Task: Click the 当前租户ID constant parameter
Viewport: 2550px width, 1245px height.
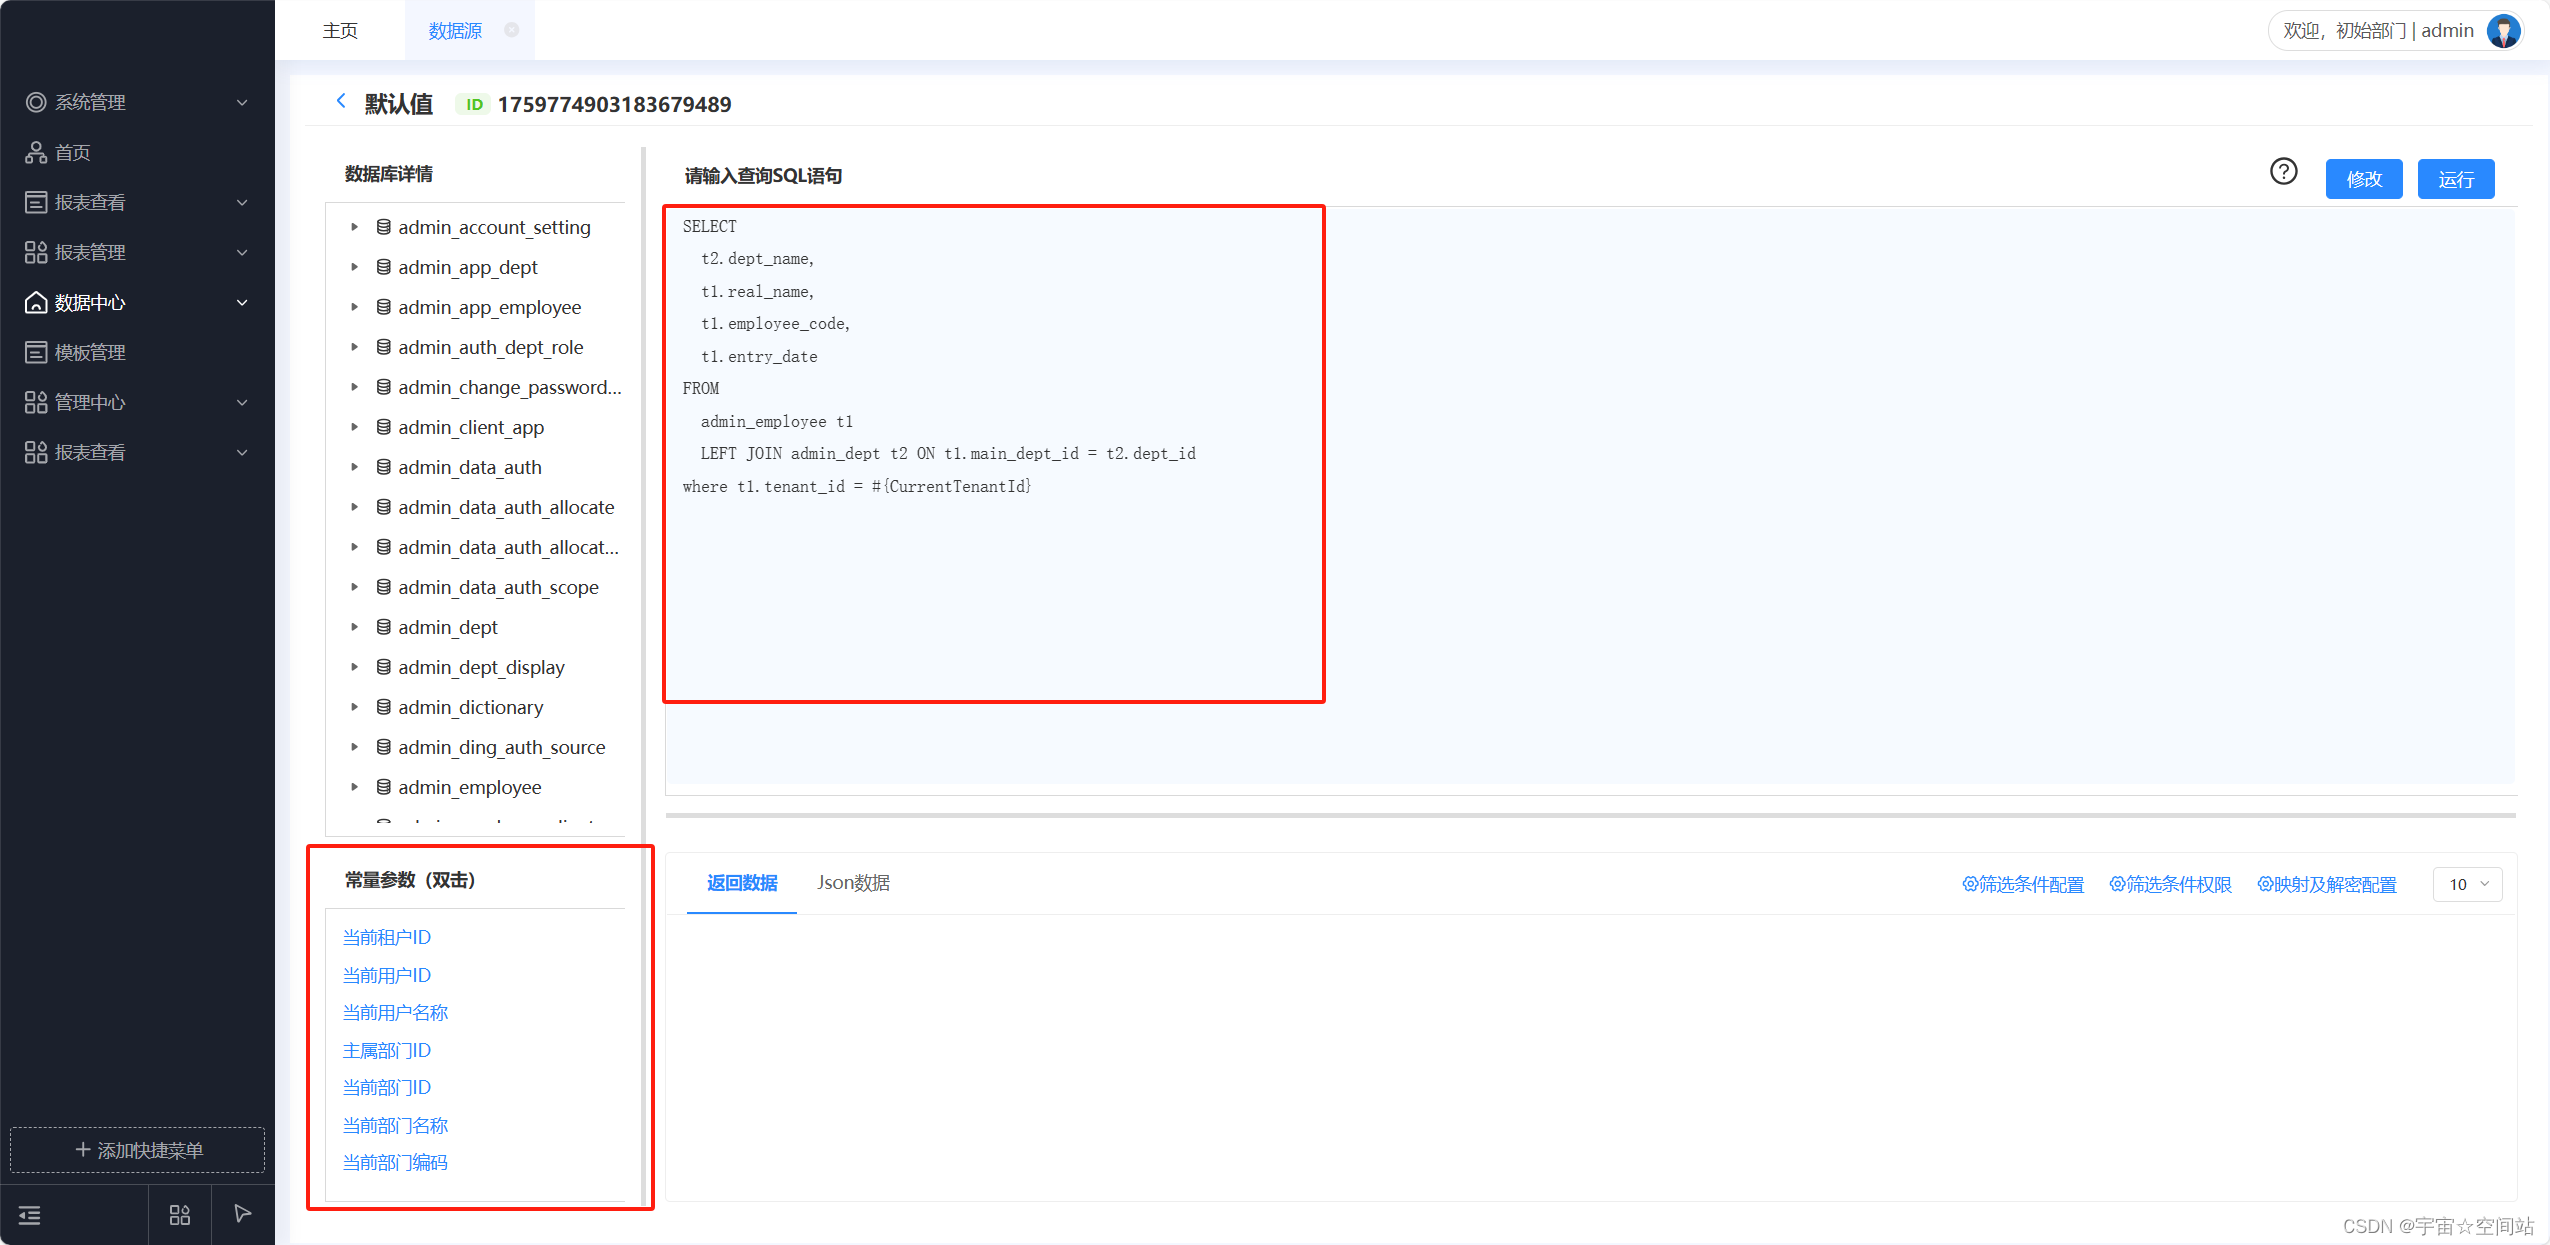Action: click(x=387, y=937)
